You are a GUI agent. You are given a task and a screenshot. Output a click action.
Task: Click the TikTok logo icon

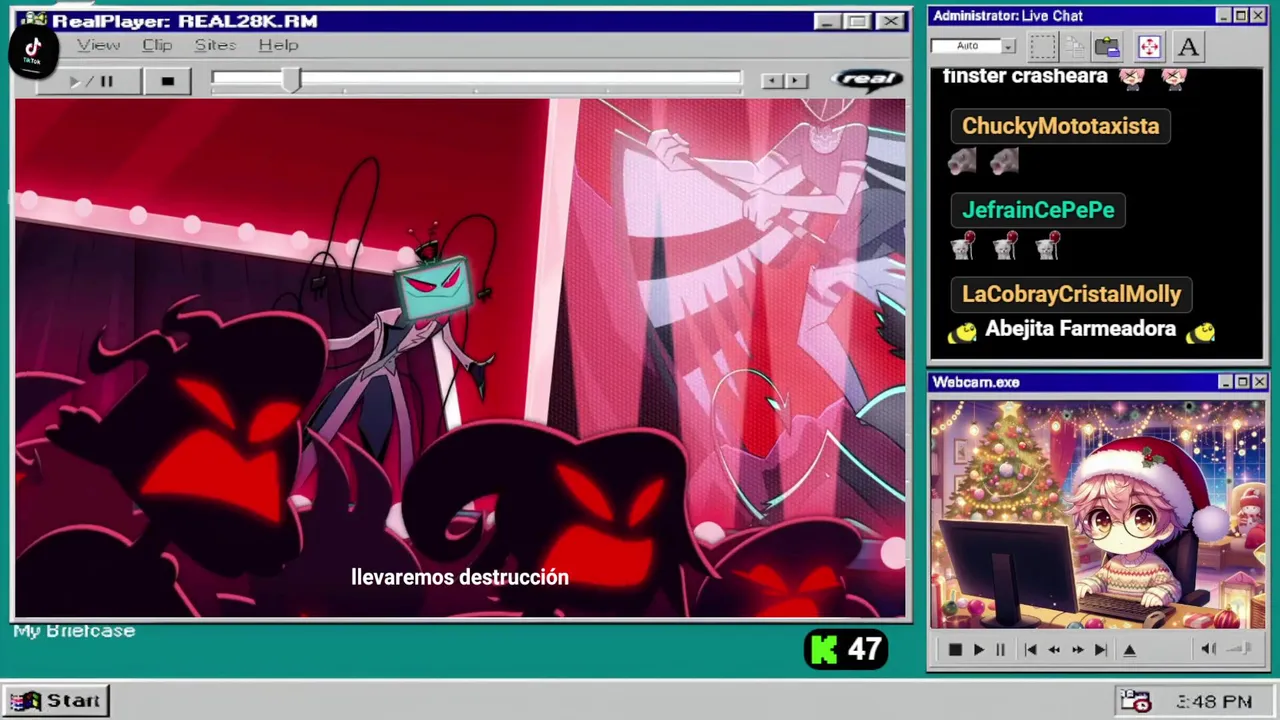tap(32, 50)
